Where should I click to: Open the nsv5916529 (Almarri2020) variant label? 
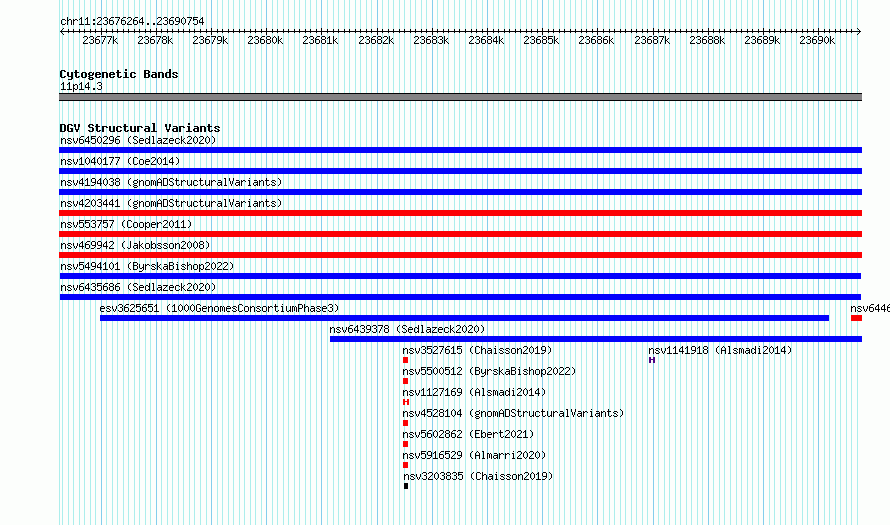click(x=474, y=455)
